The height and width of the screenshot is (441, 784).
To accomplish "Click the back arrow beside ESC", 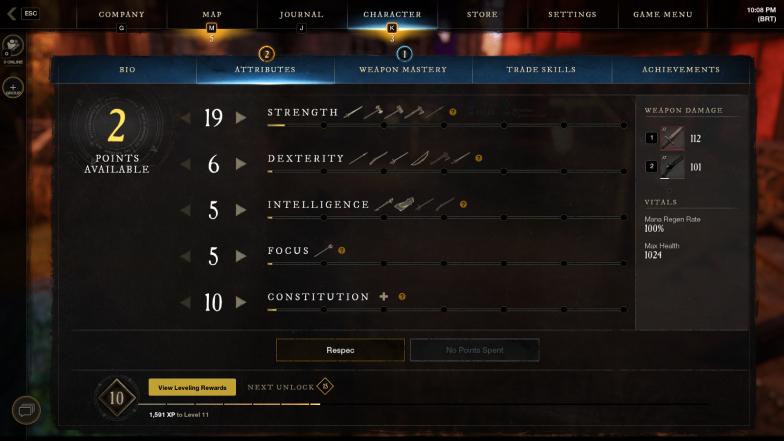I will 12,14.
